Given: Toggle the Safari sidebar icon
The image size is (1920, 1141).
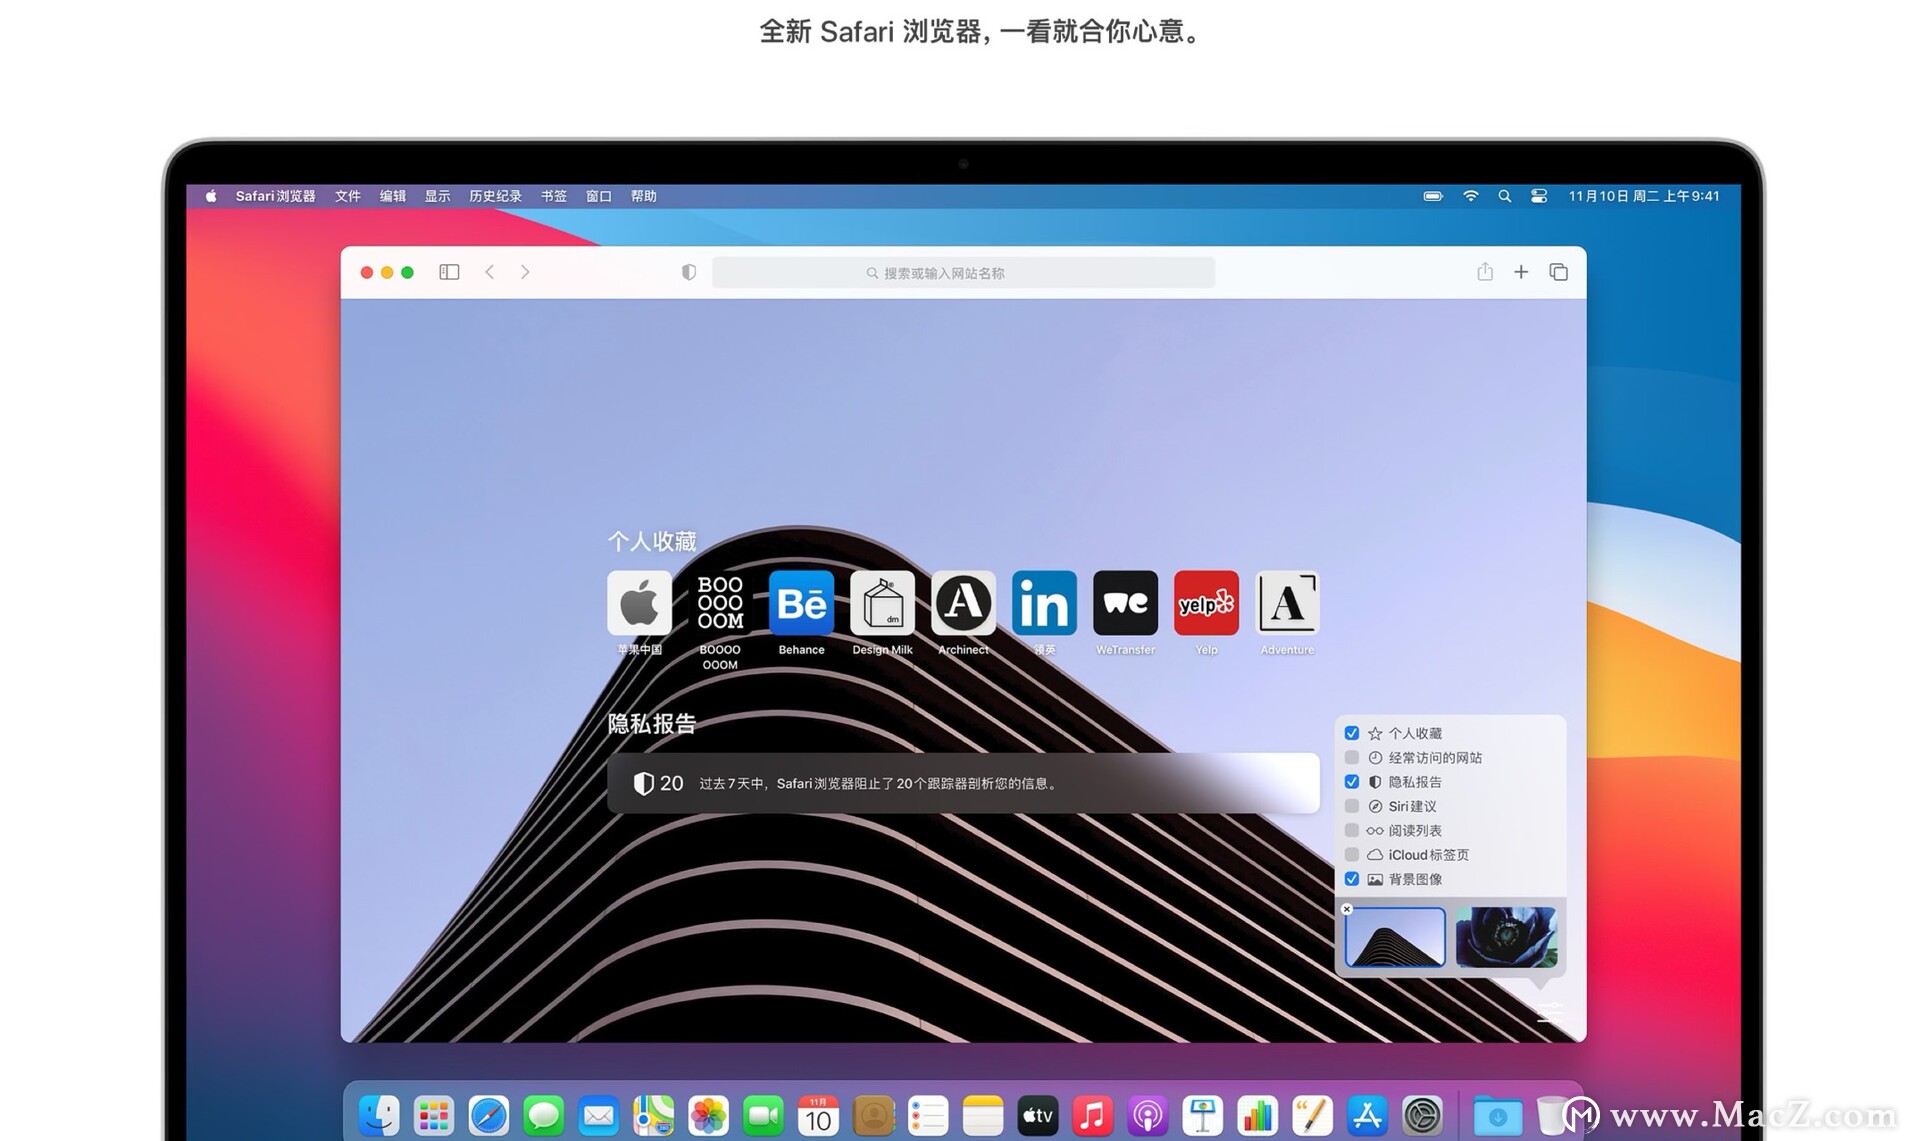Looking at the screenshot, I should (x=449, y=272).
